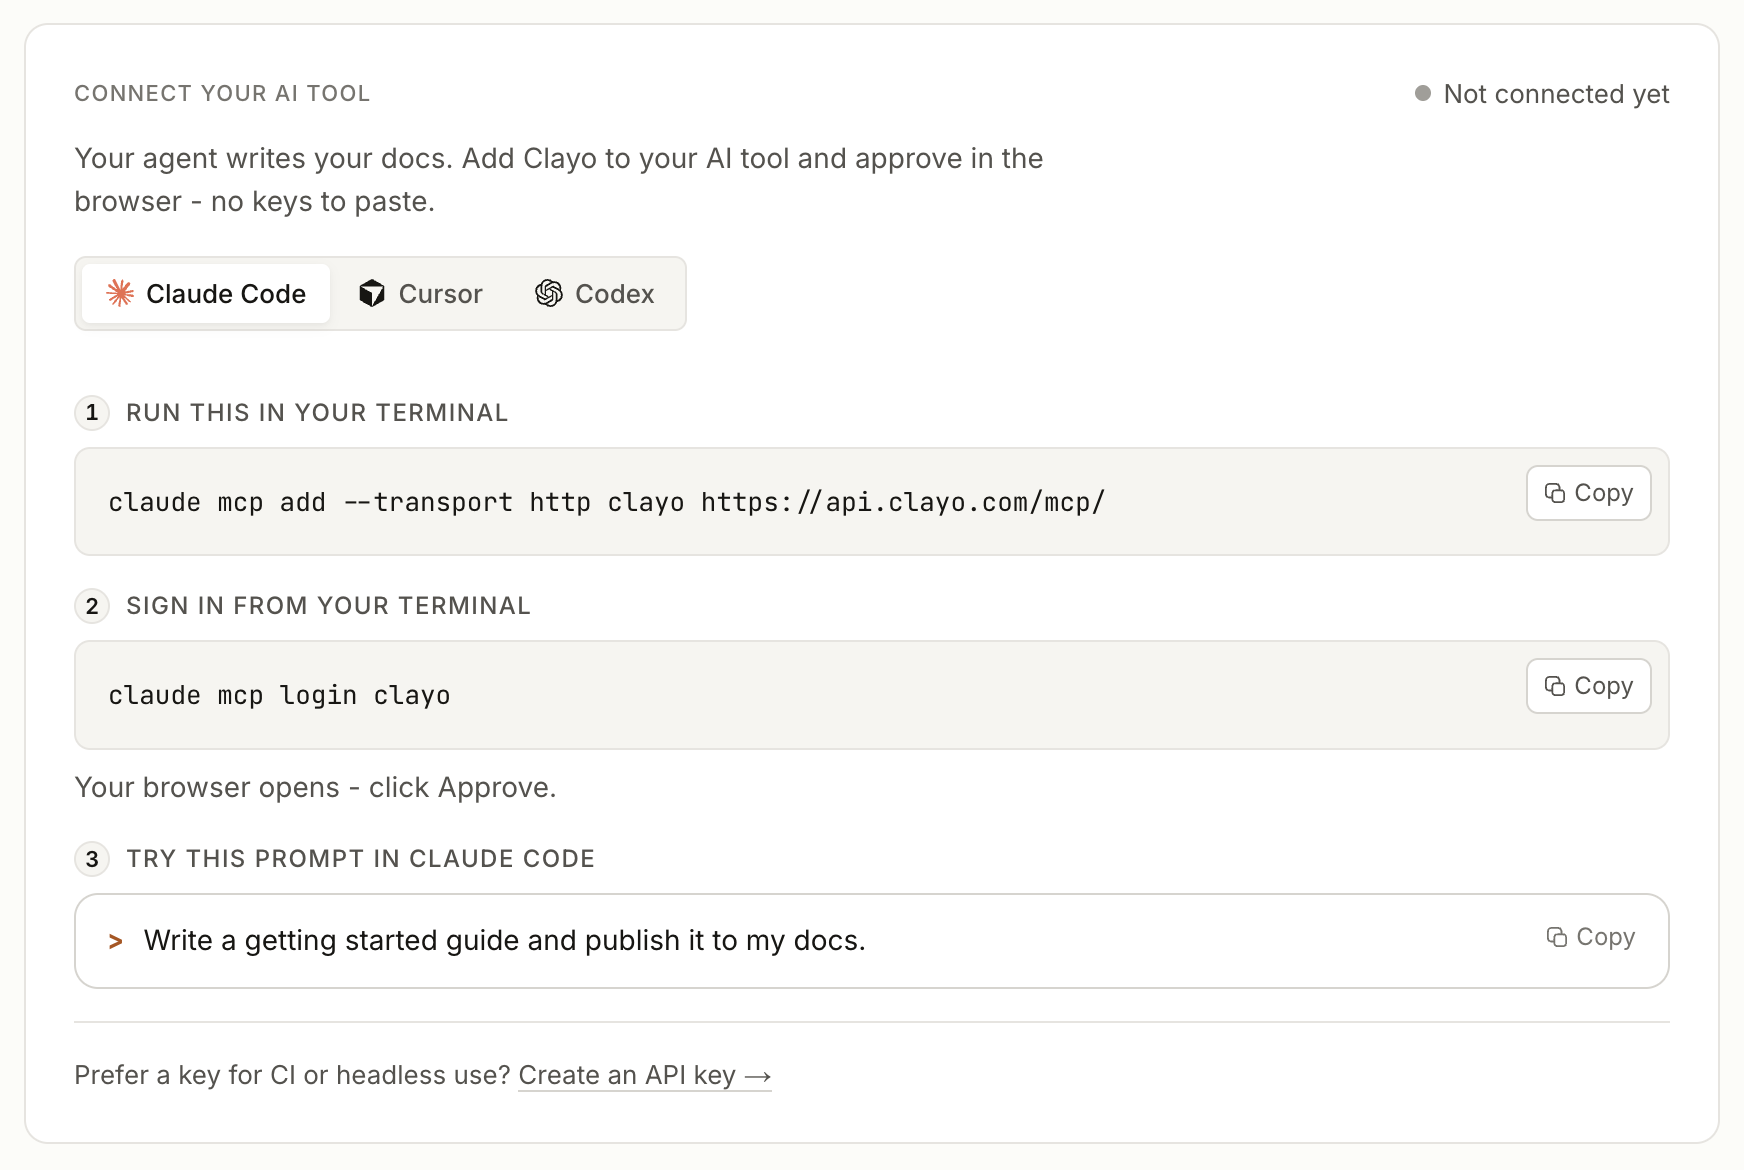Image resolution: width=1744 pixels, height=1170 pixels.
Task: Switch to the Cursor tab
Action: pyautogui.click(x=420, y=294)
